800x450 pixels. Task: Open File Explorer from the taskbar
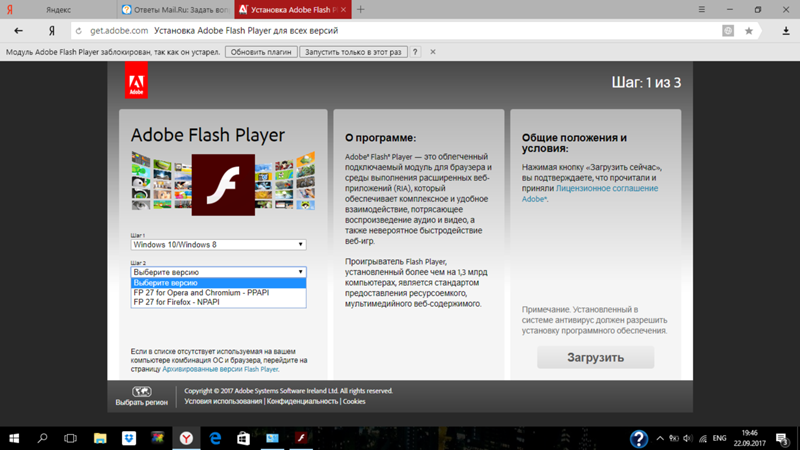(100, 438)
